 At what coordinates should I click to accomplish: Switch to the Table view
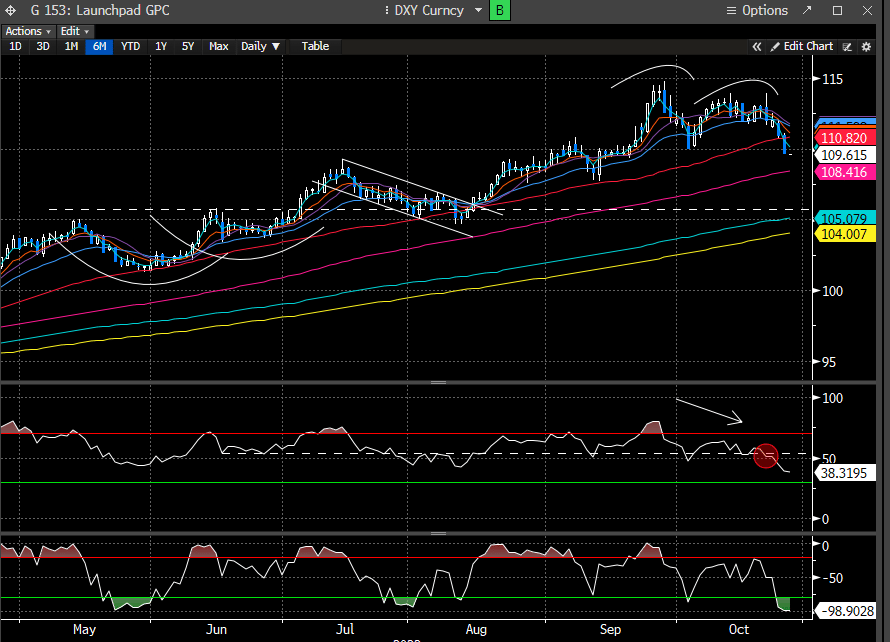[x=315, y=46]
